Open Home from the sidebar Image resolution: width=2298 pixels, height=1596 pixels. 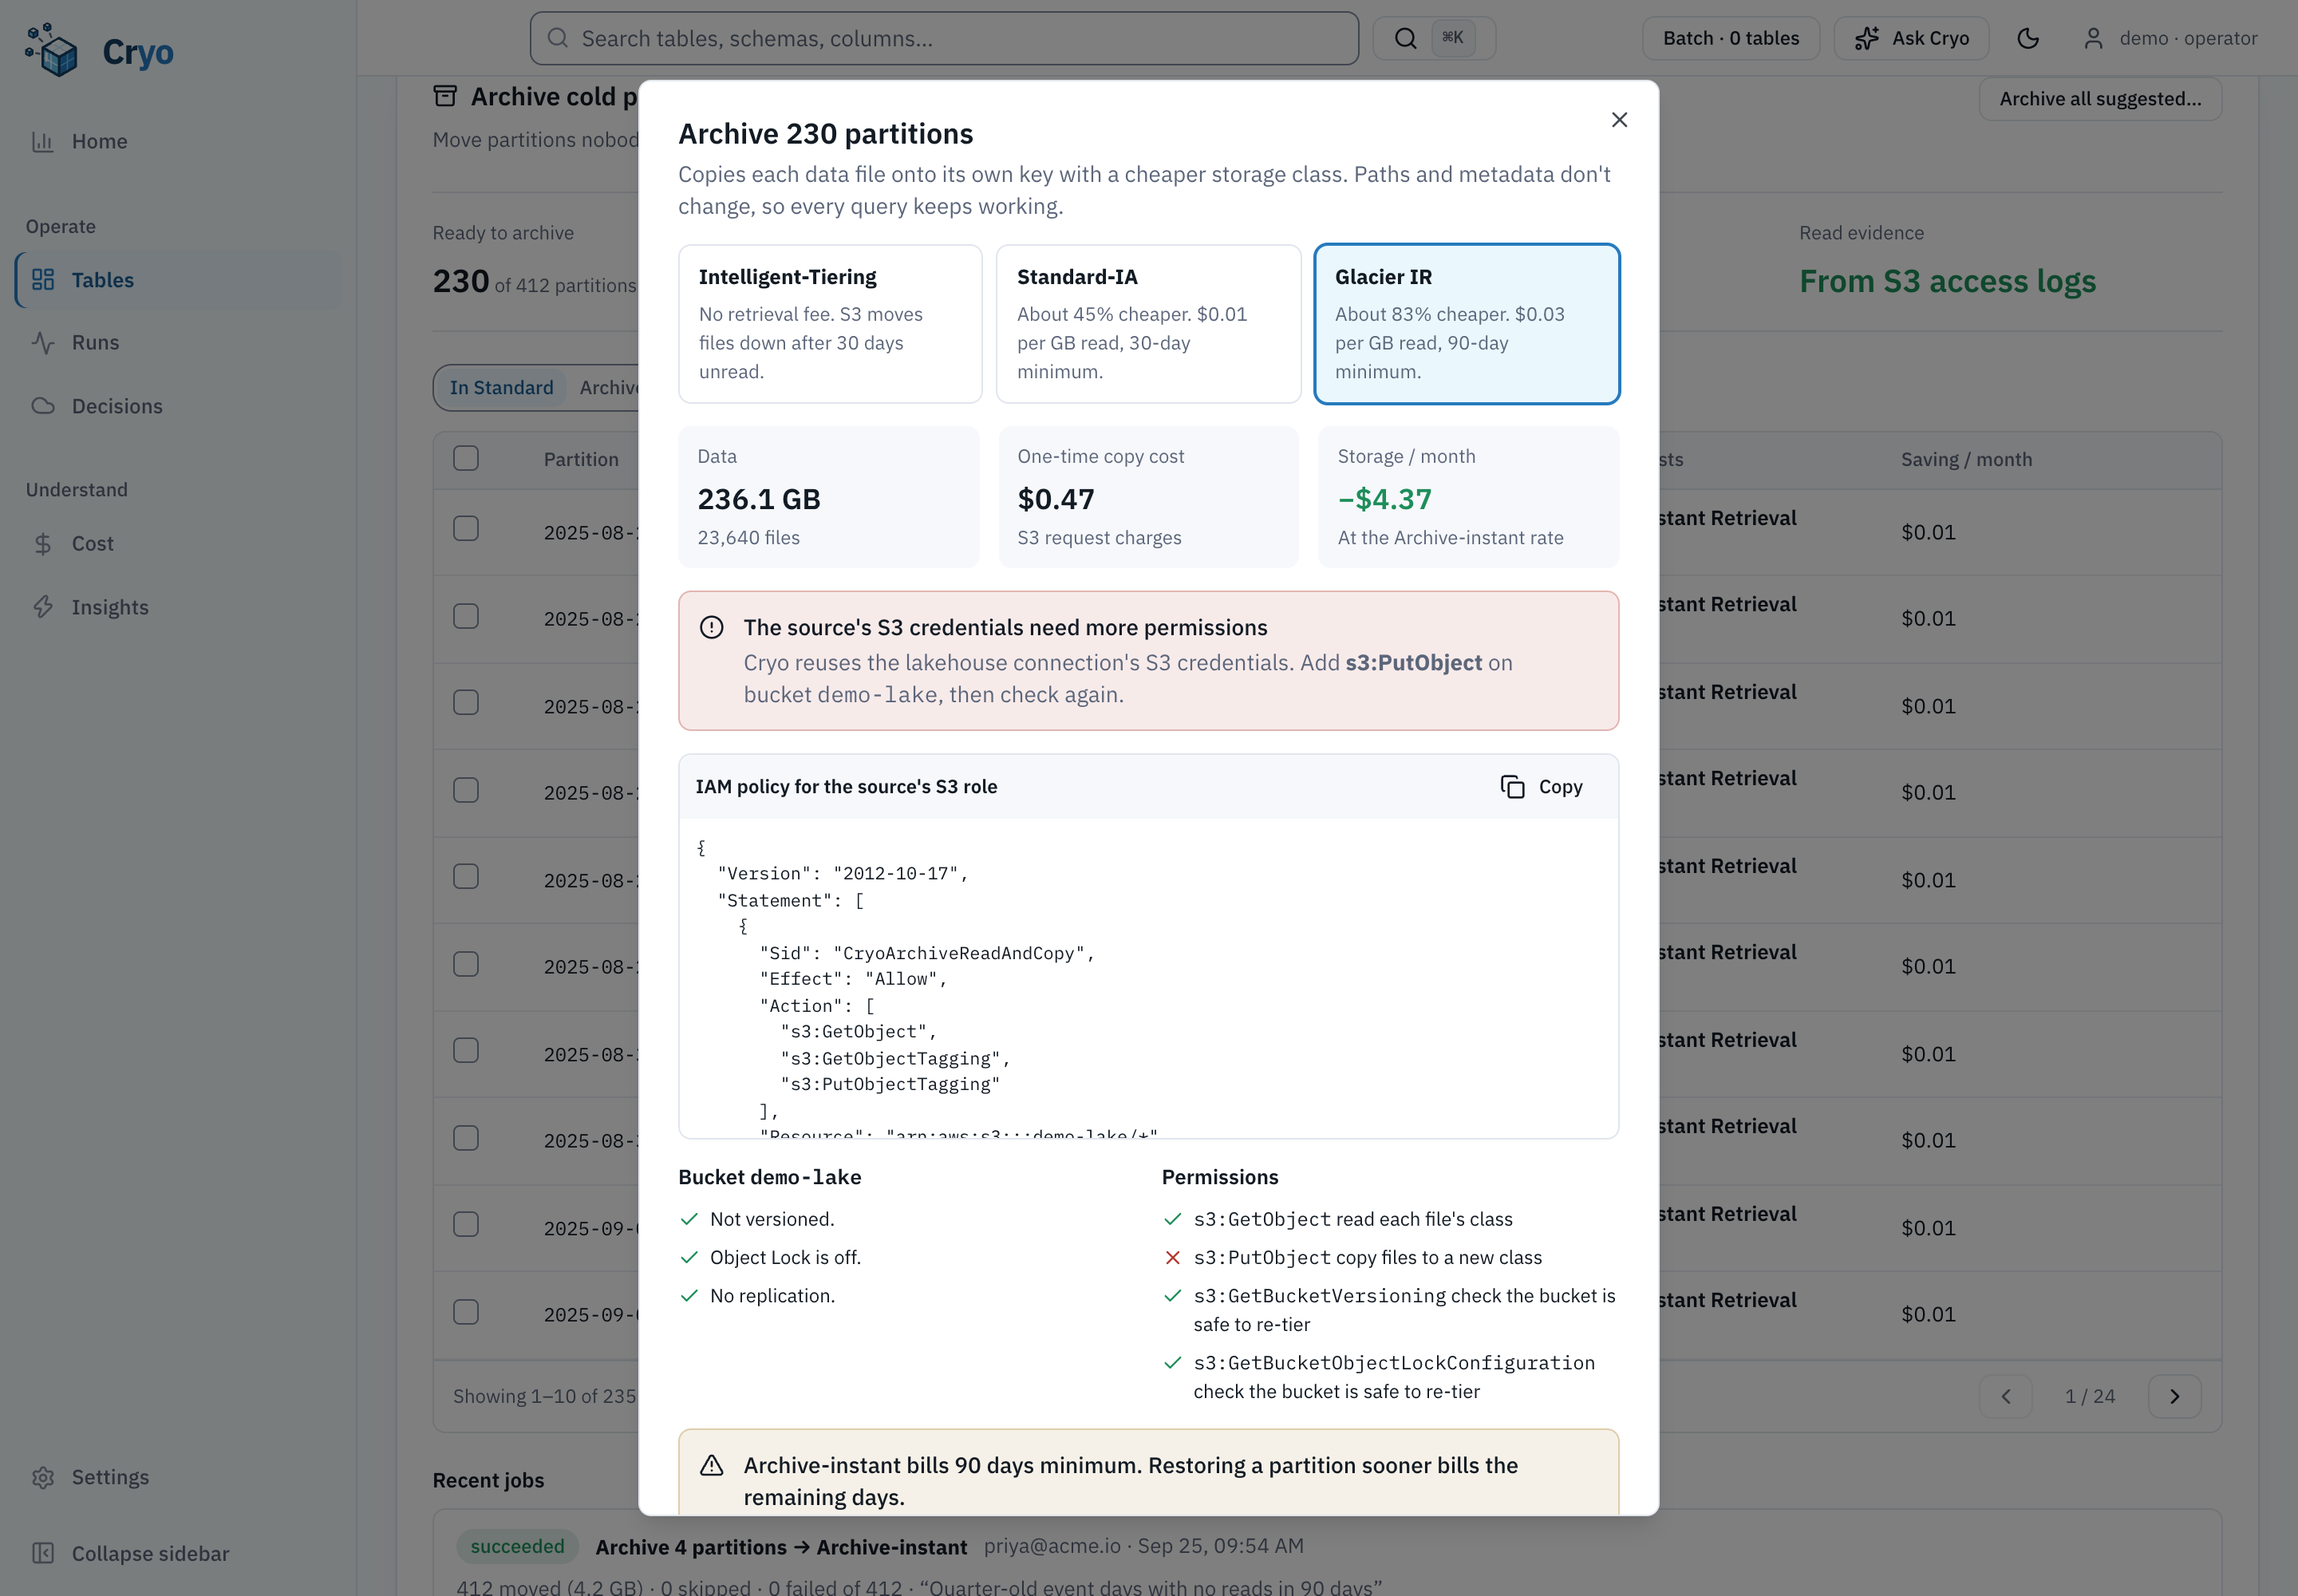[178, 141]
